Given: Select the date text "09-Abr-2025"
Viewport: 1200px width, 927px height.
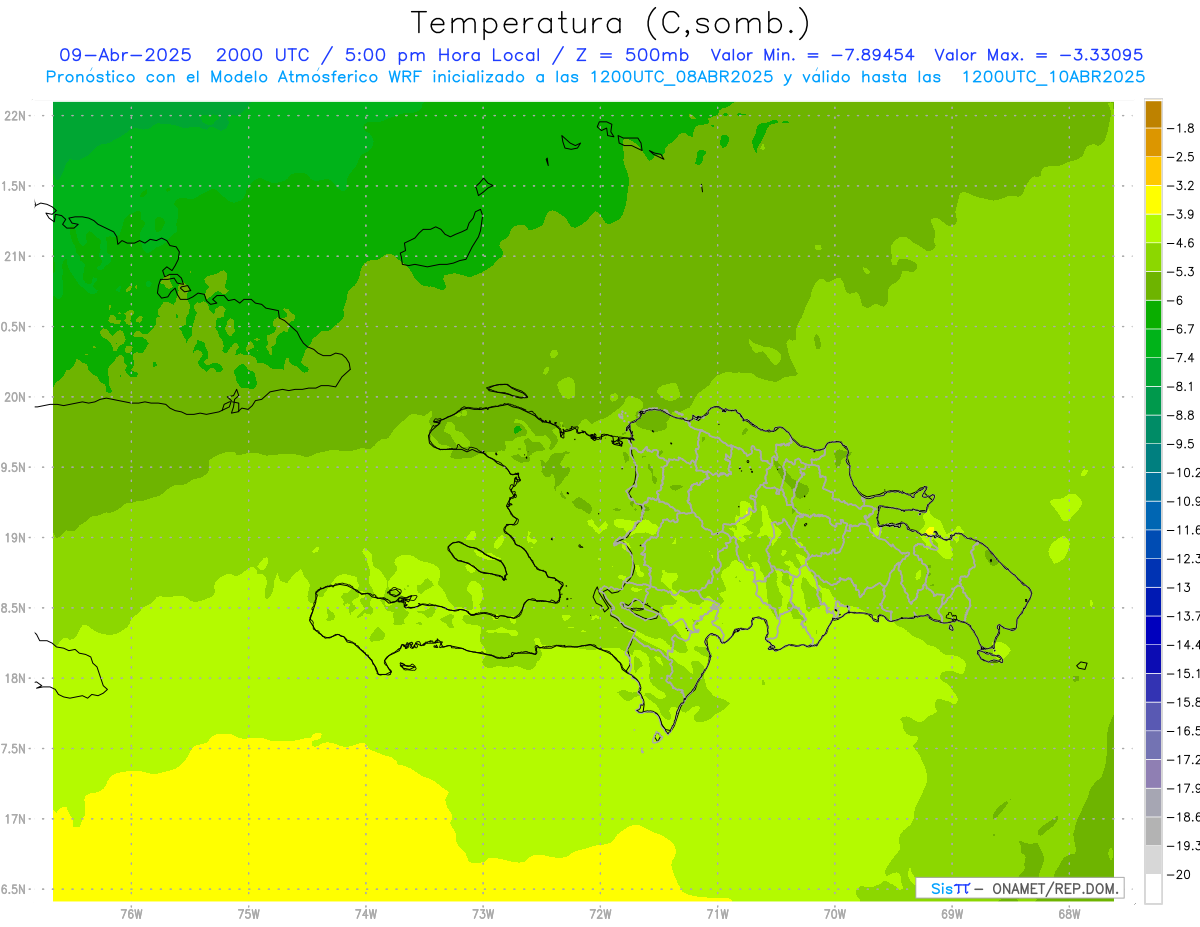Looking at the screenshot, I should point(125,55).
